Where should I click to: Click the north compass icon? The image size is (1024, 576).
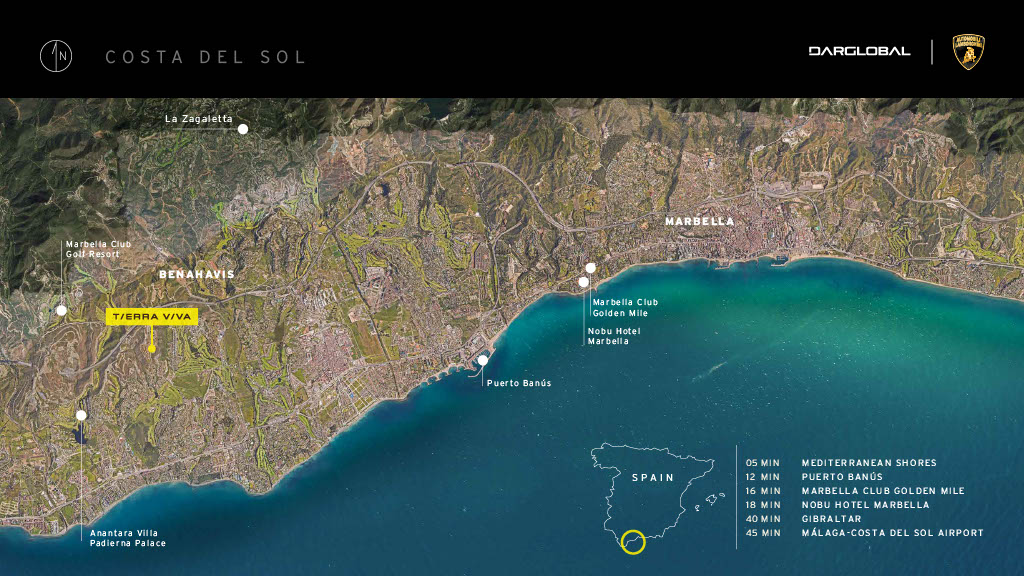tap(55, 56)
